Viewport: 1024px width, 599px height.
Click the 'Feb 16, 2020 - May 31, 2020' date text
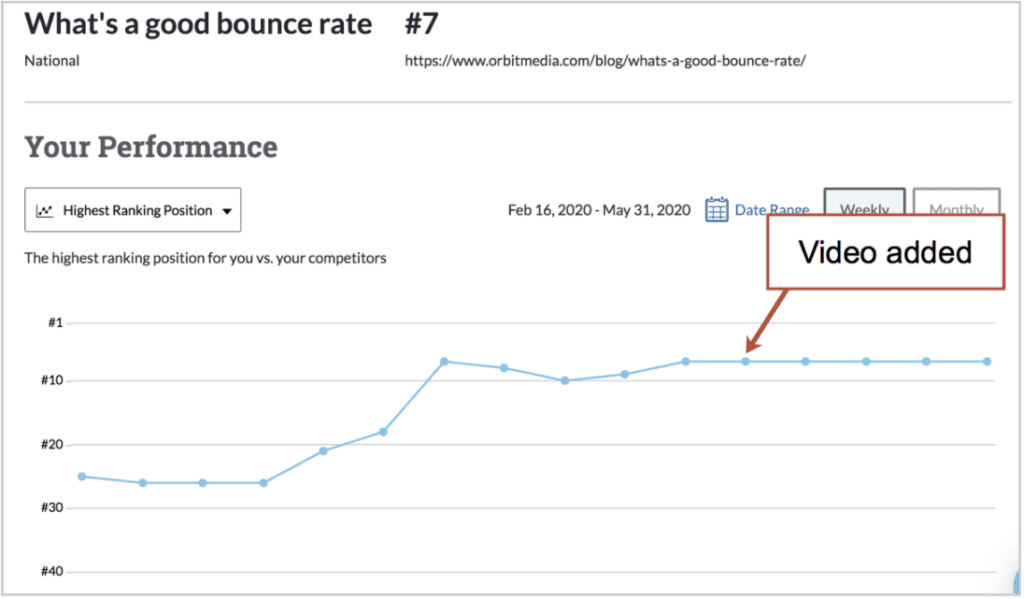click(599, 210)
